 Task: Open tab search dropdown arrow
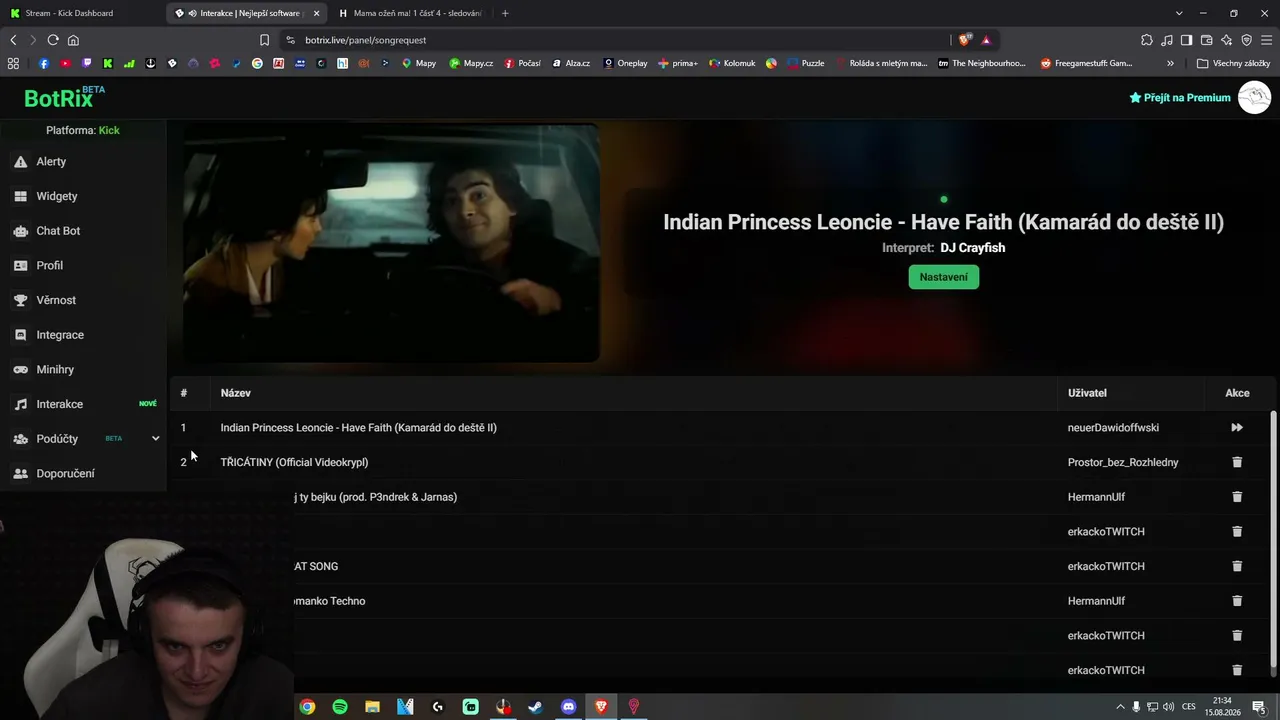coord(1179,13)
